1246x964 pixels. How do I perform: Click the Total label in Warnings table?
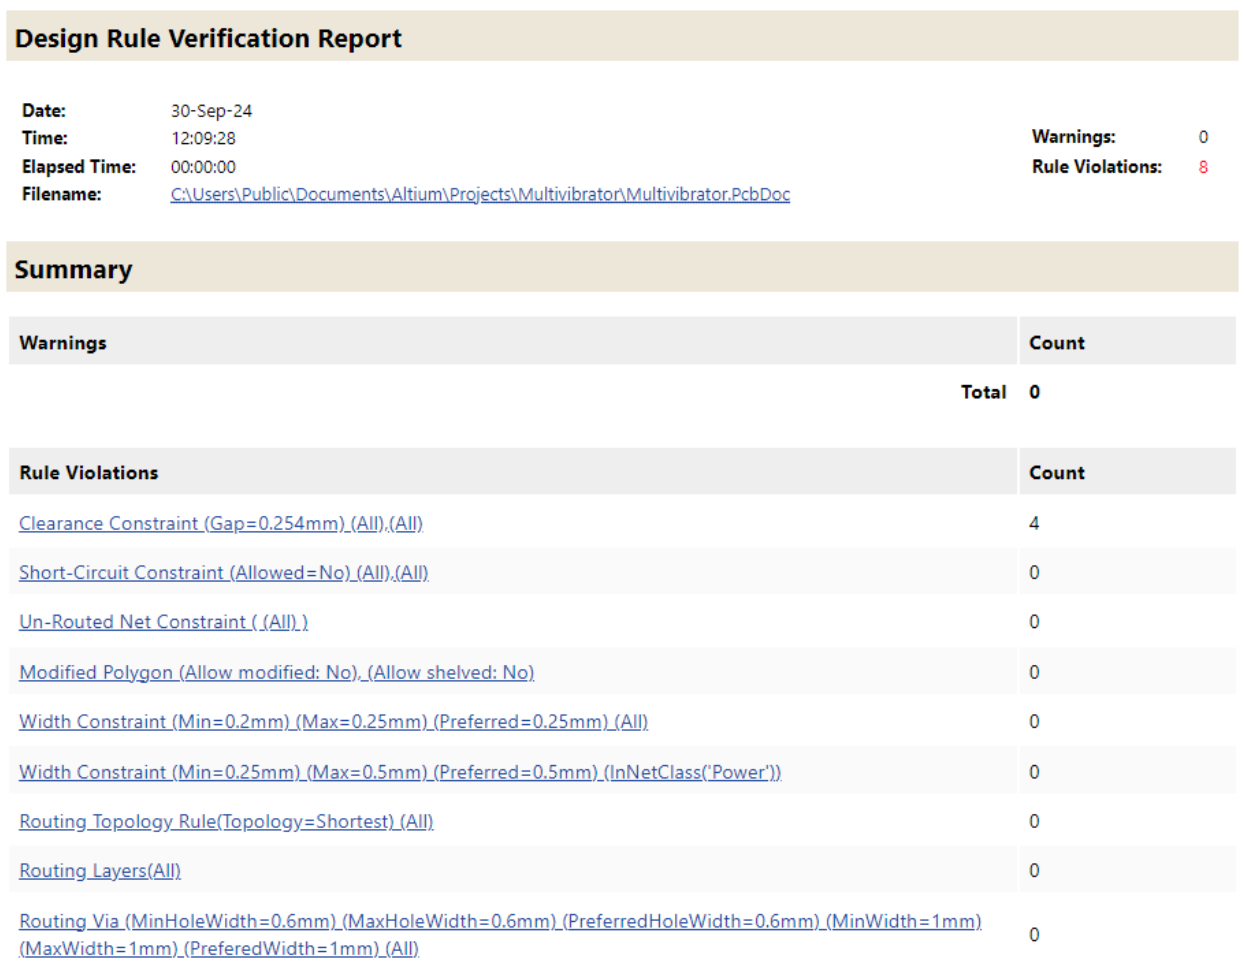(x=983, y=392)
